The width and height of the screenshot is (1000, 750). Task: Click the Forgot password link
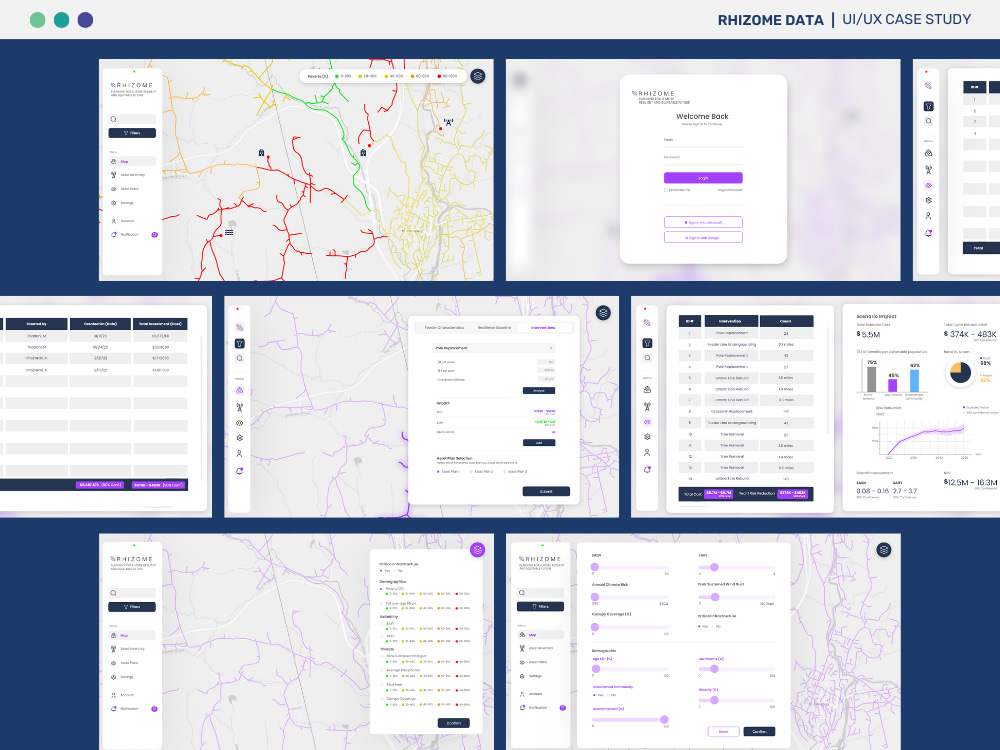click(730, 190)
